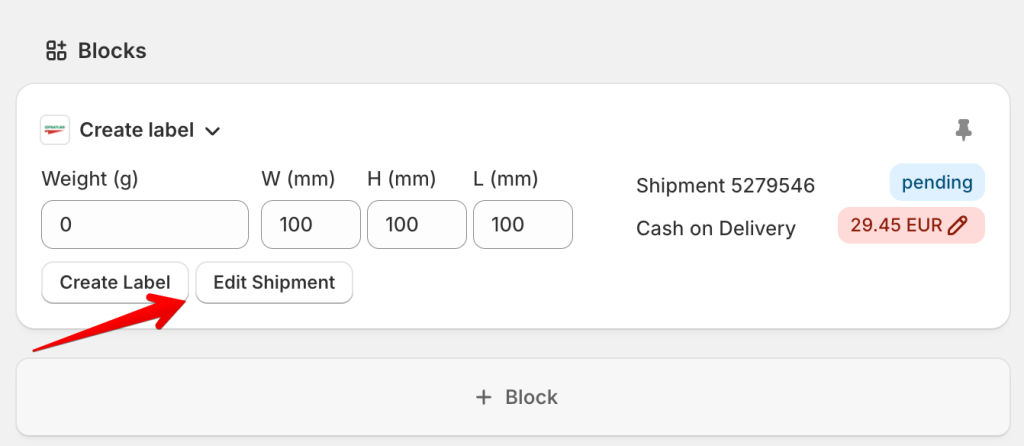Click the L (mm) length field
1024x446 pixels.
coord(523,225)
